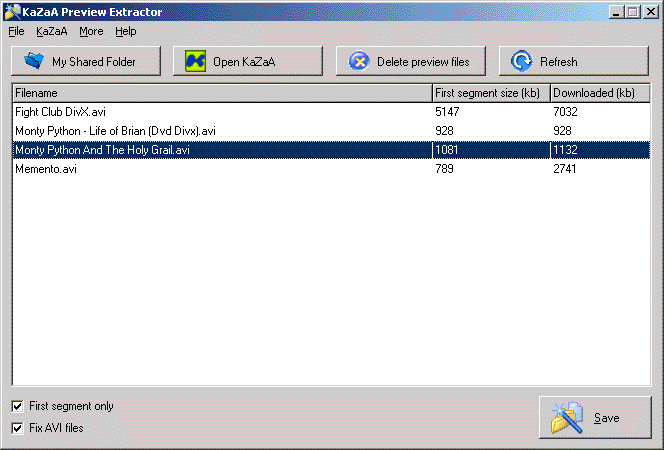The image size is (664, 450).
Task: Click the KaZaA Preview Extractor title bar icon
Action: [x=12, y=12]
